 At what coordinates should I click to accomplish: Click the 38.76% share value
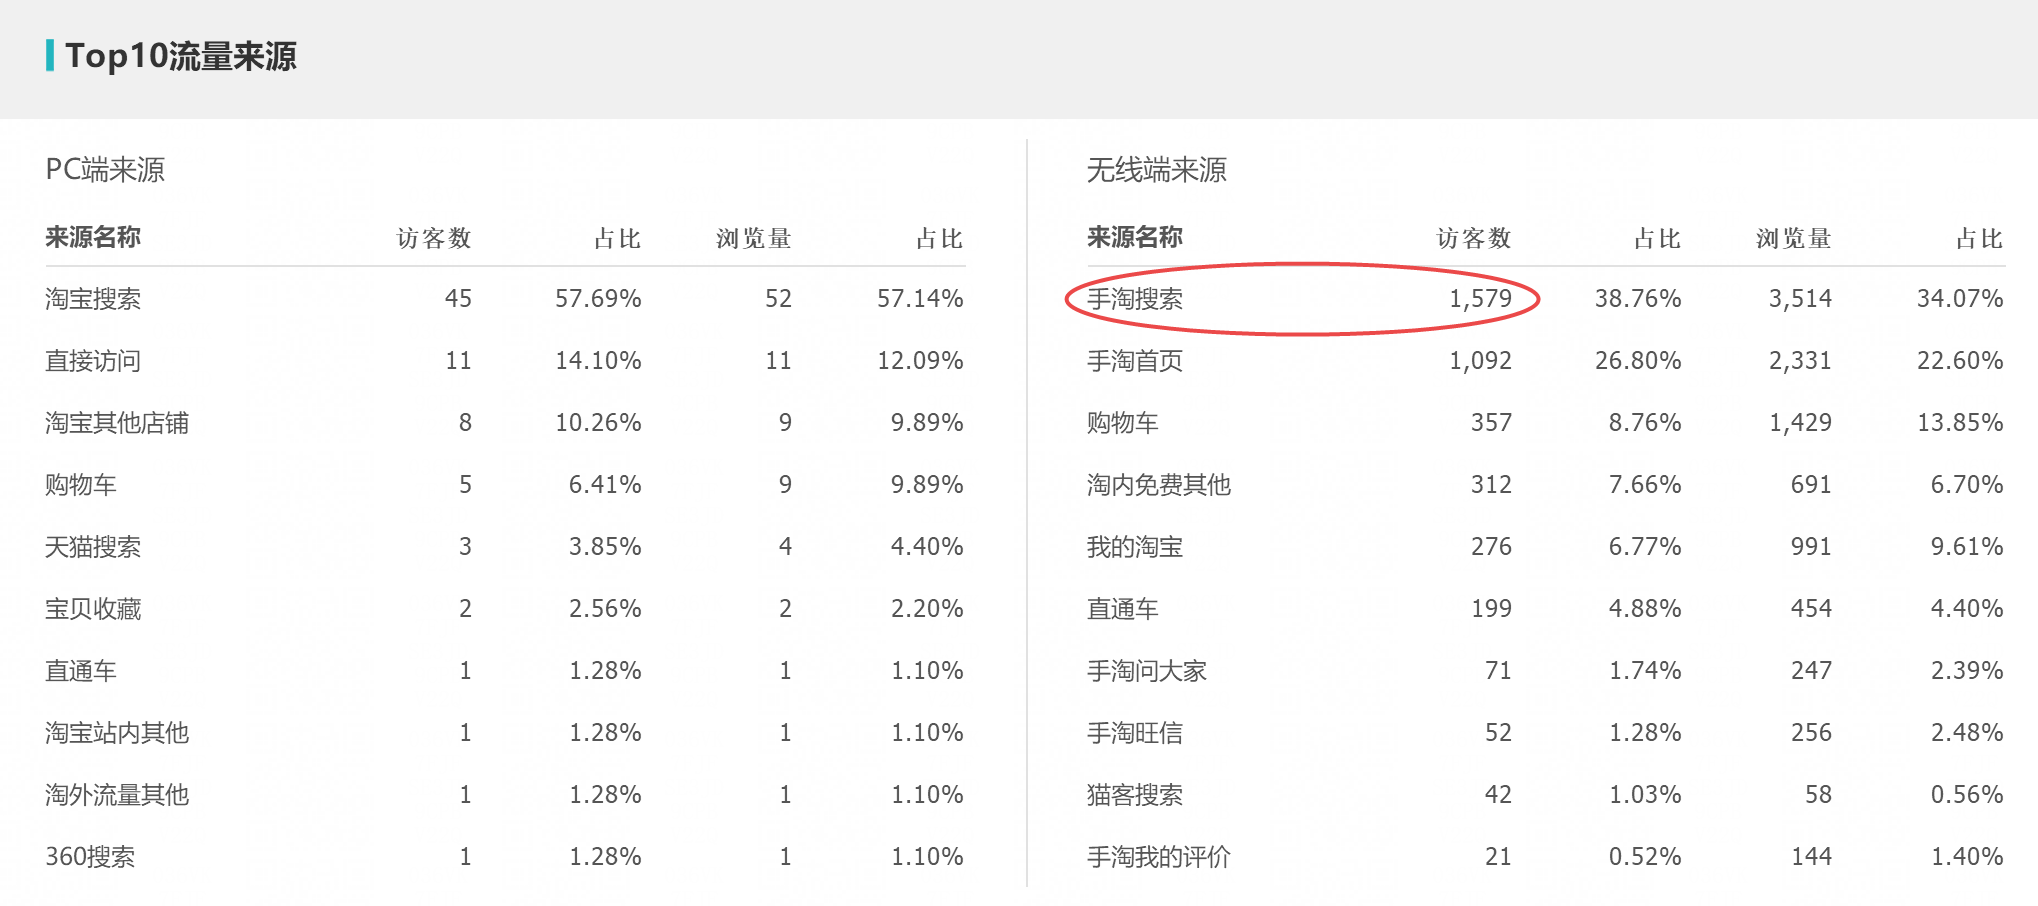(1638, 299)
